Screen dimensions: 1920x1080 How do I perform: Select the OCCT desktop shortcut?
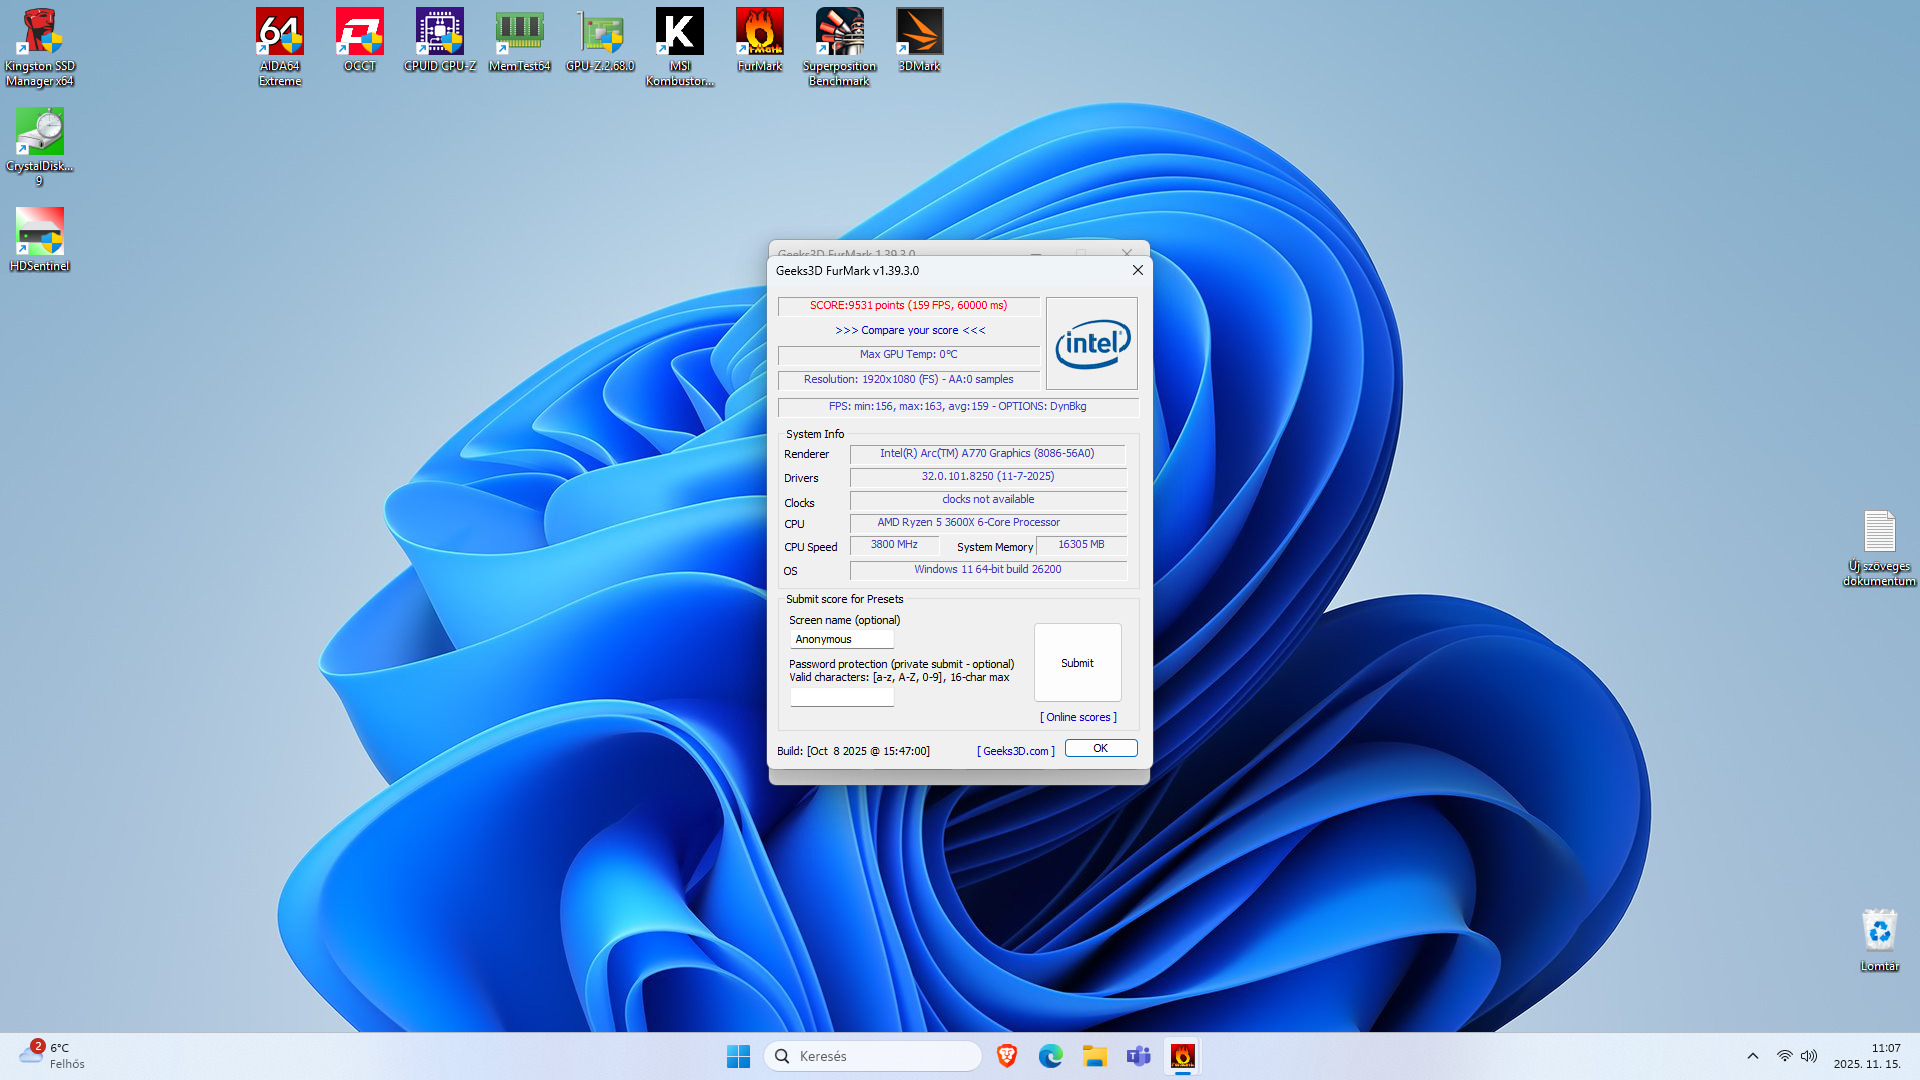(360, 34)
